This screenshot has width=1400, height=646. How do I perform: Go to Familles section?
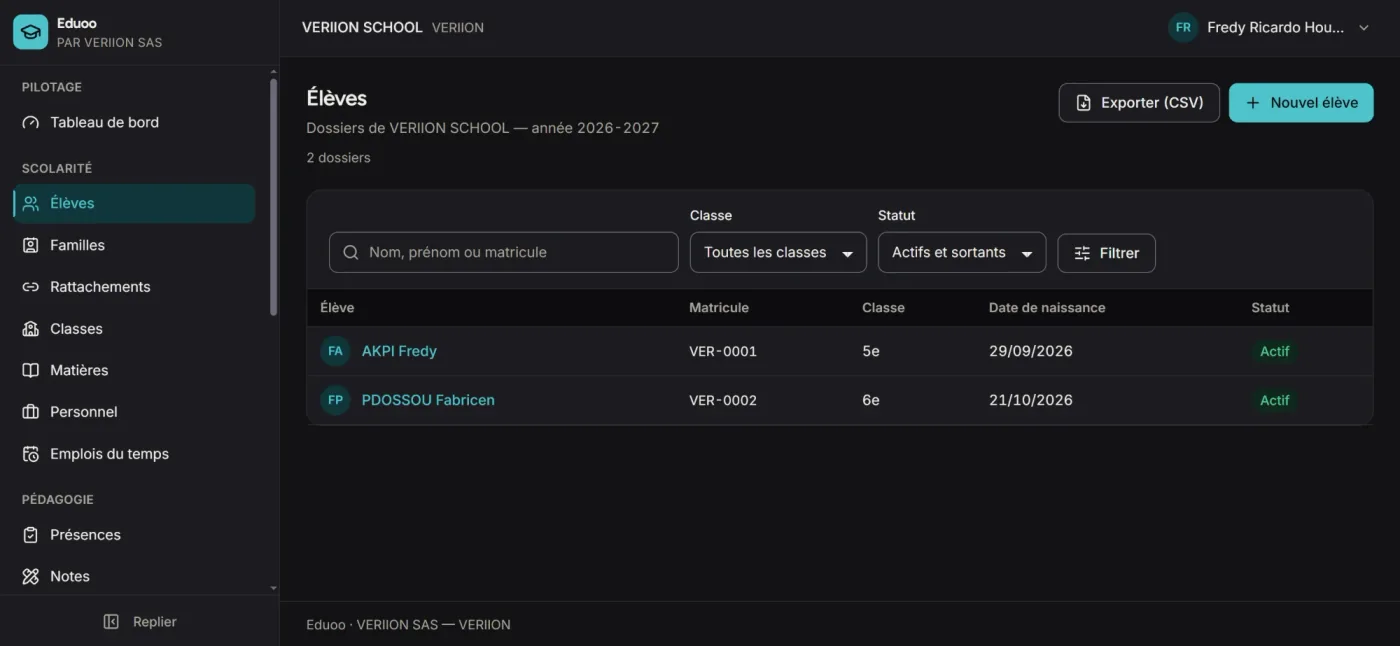pyautogui.click(x=134, y=245)
